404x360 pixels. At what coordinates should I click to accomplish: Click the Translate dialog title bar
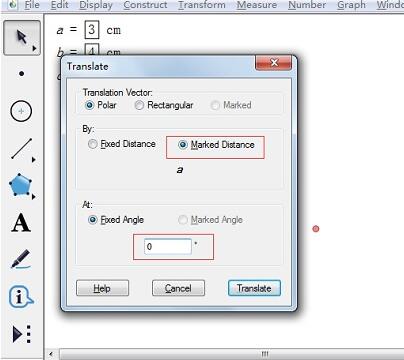point(158,66)
